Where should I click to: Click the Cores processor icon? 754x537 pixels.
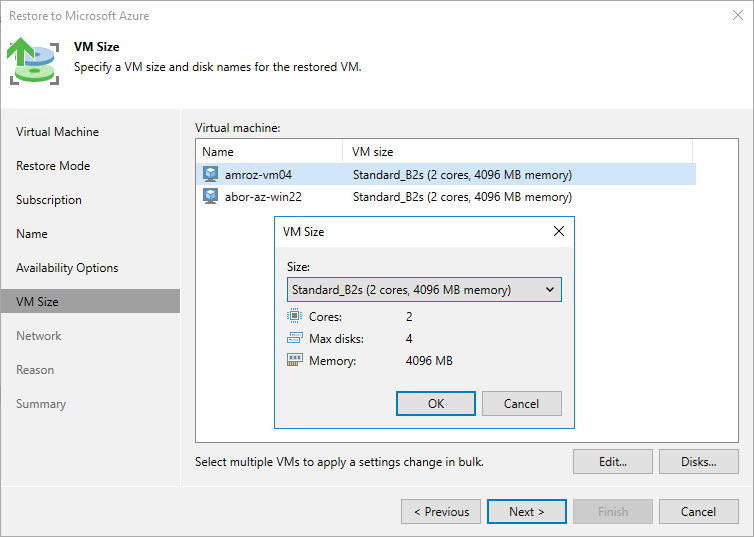pyautogui.click(x=294, y=316)
